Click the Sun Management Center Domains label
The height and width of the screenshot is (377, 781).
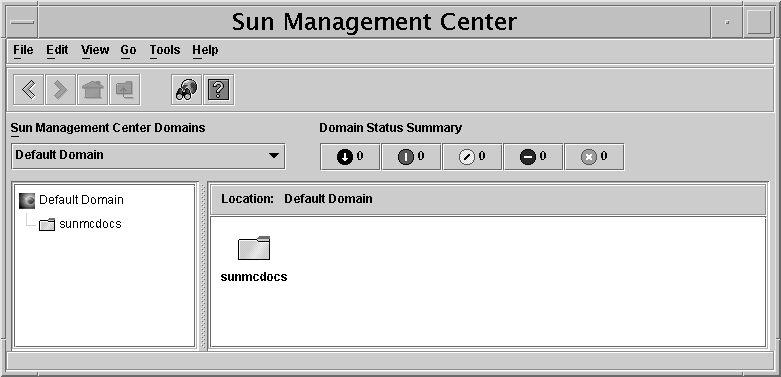click(x=108, y=128)
